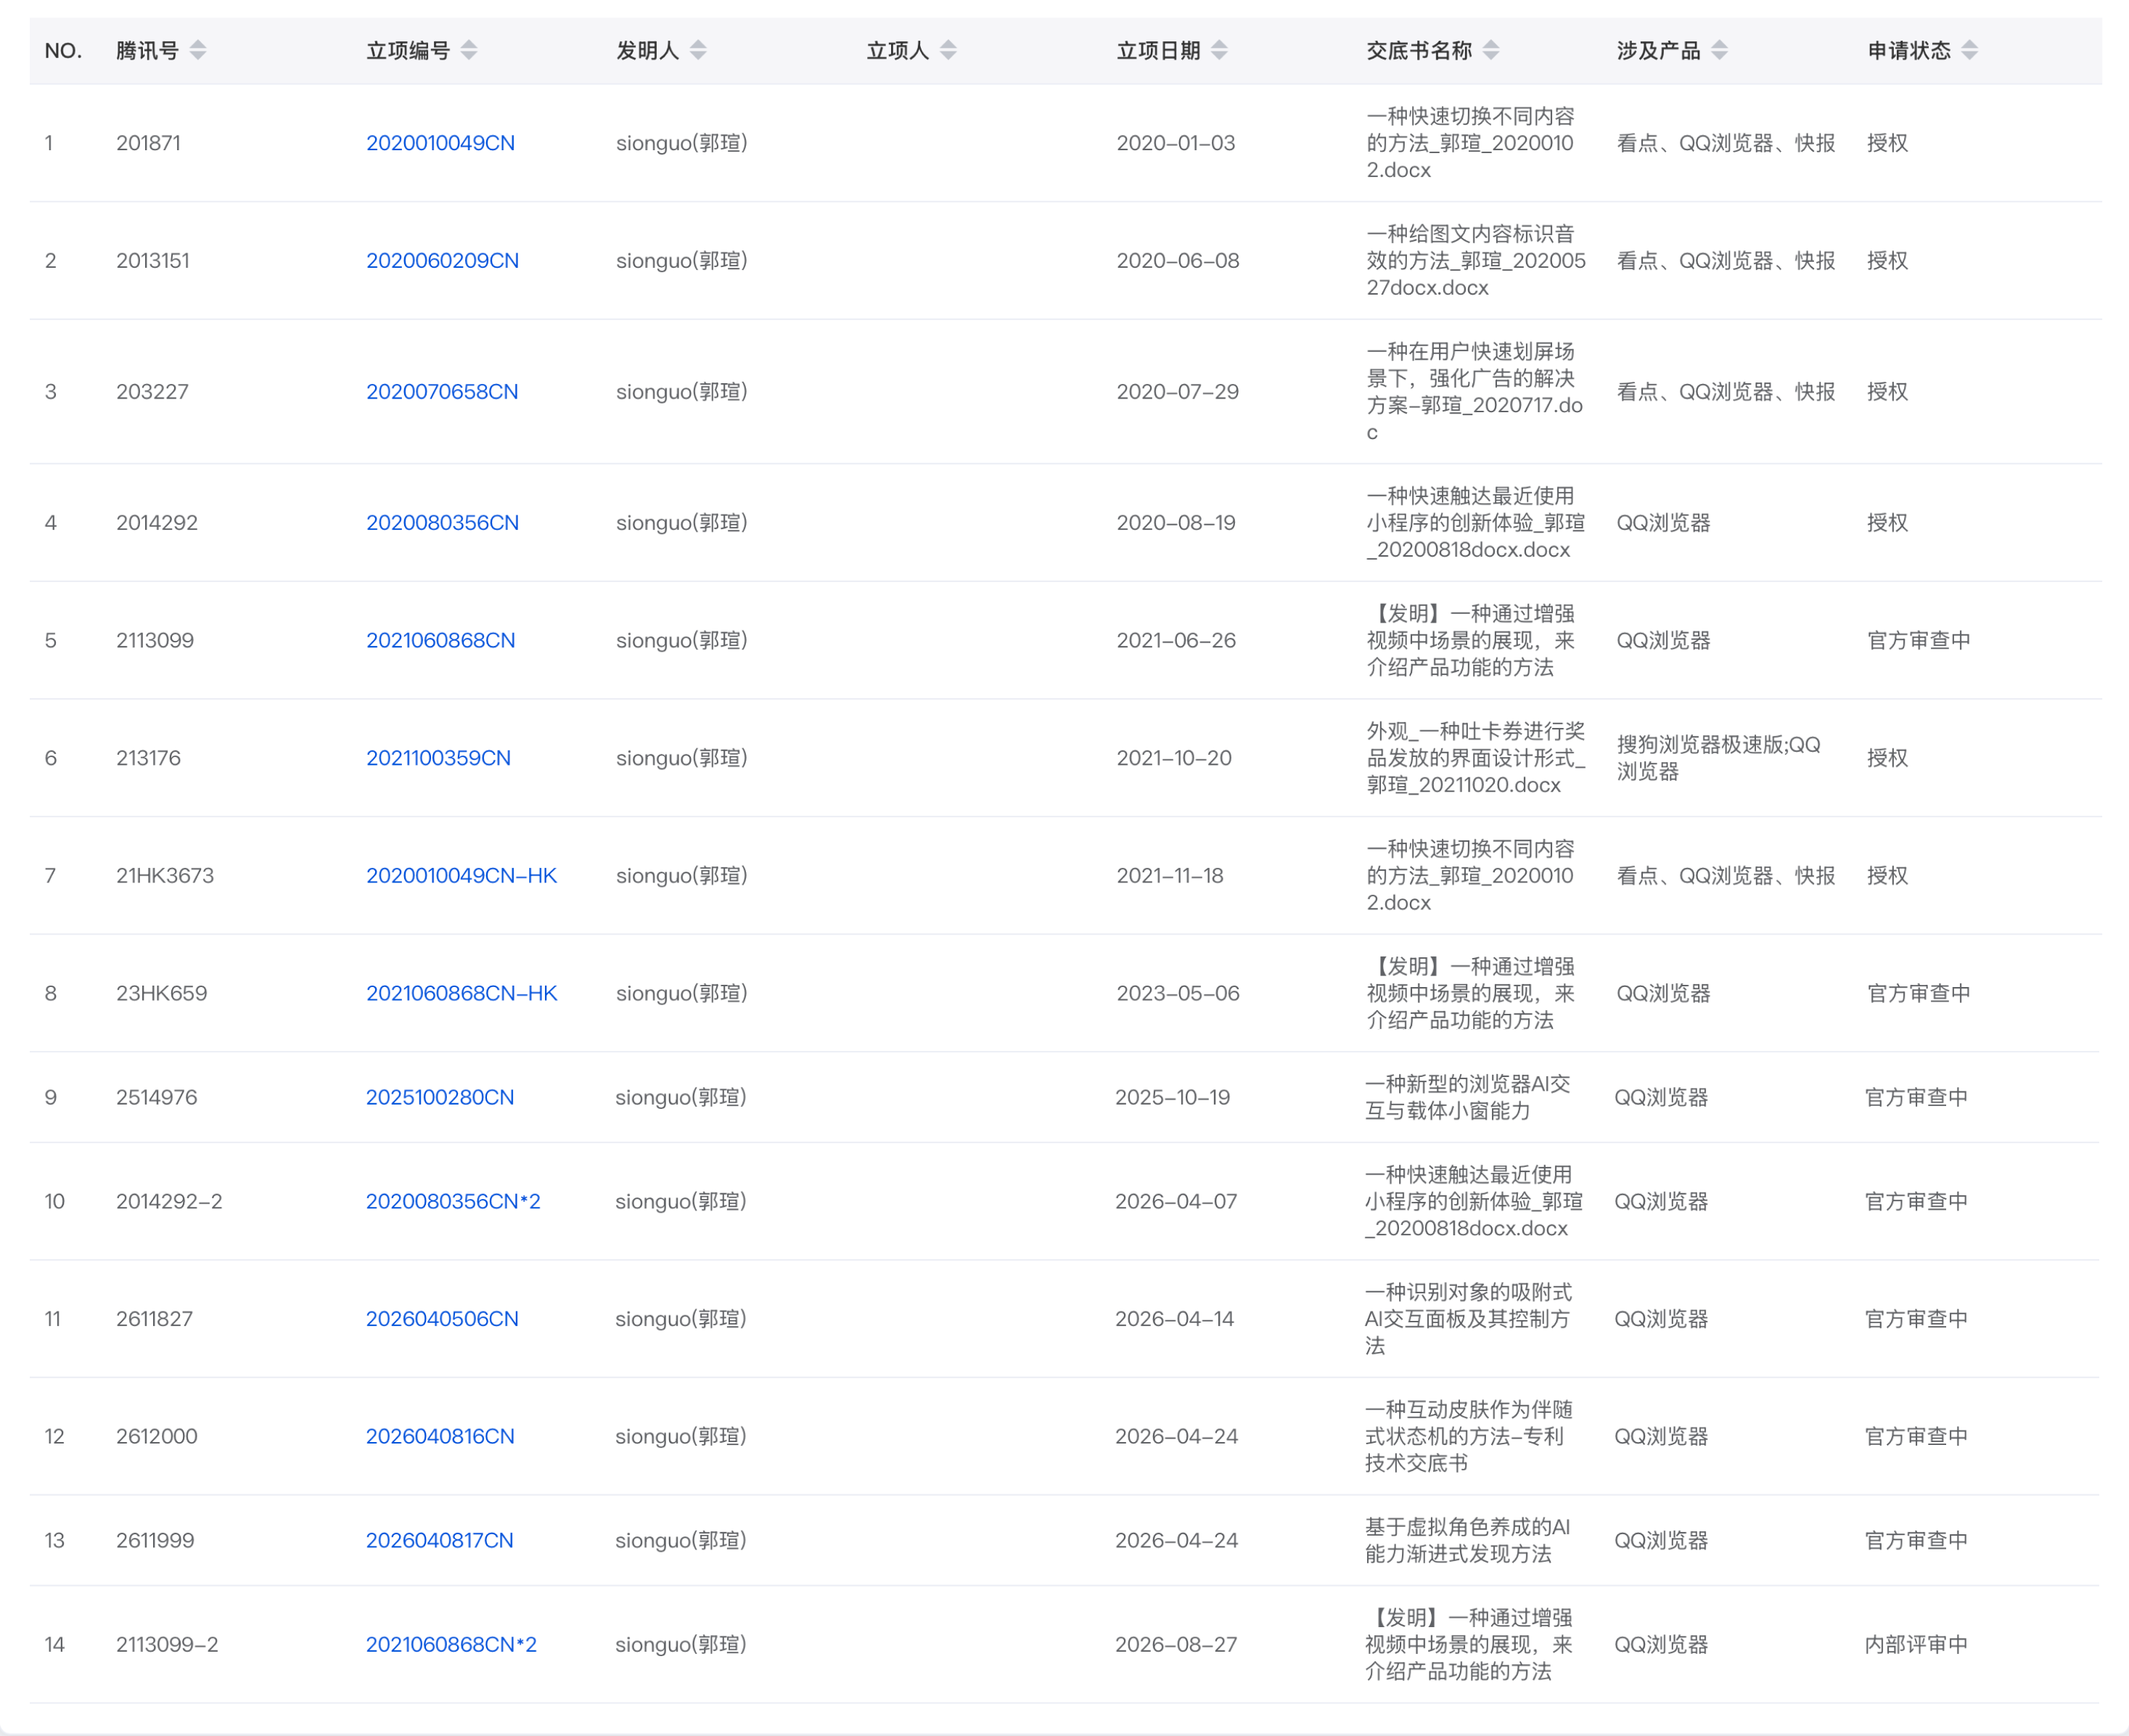Open project link 2020080356CN*2
Image resolution: width=2129 pixels, height=1736 pixels.
click(x=453, y=1202)
